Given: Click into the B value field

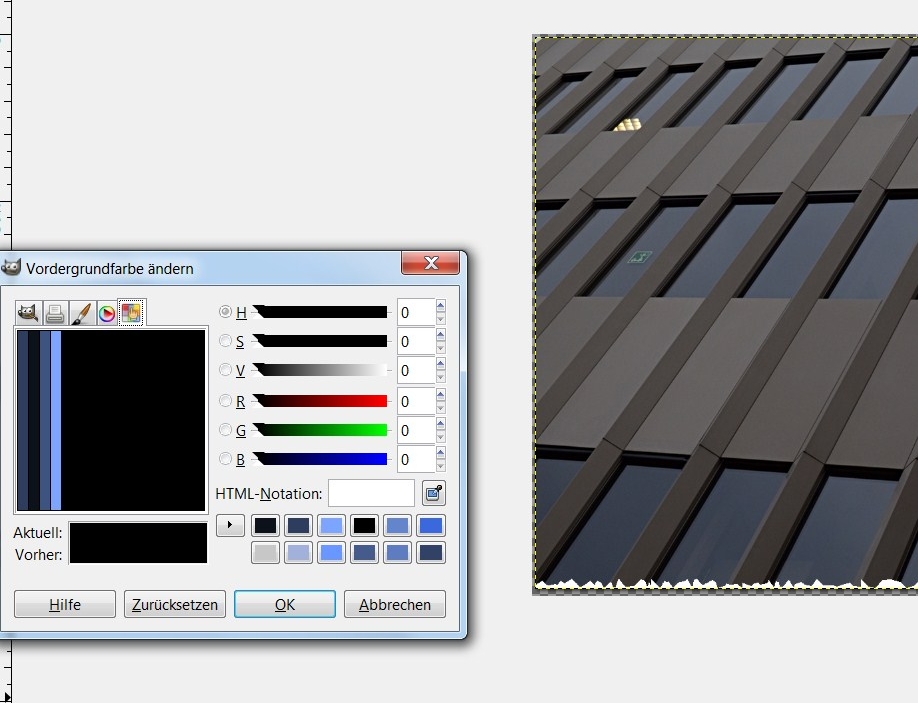Looking at the screenshot, I should tap(416, 459).
